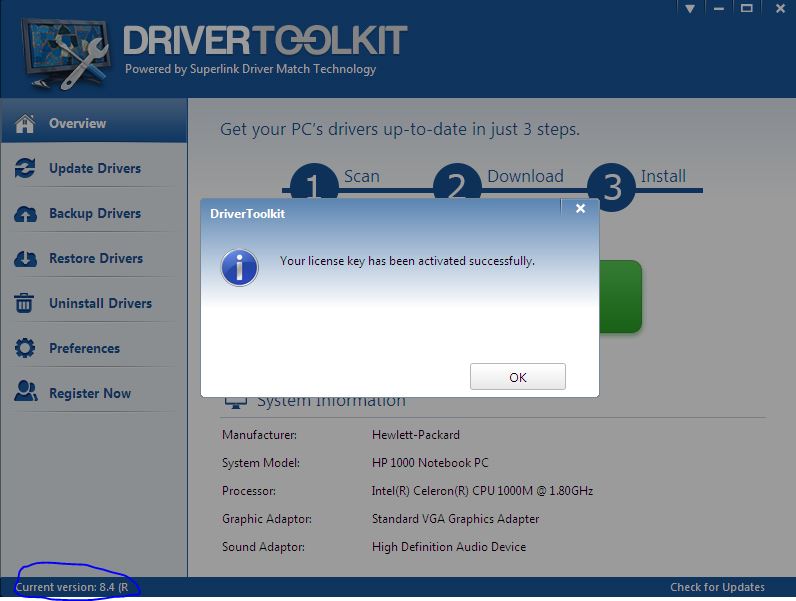Open the Overview section
The image size is (796, 601).
click(94, 122)
